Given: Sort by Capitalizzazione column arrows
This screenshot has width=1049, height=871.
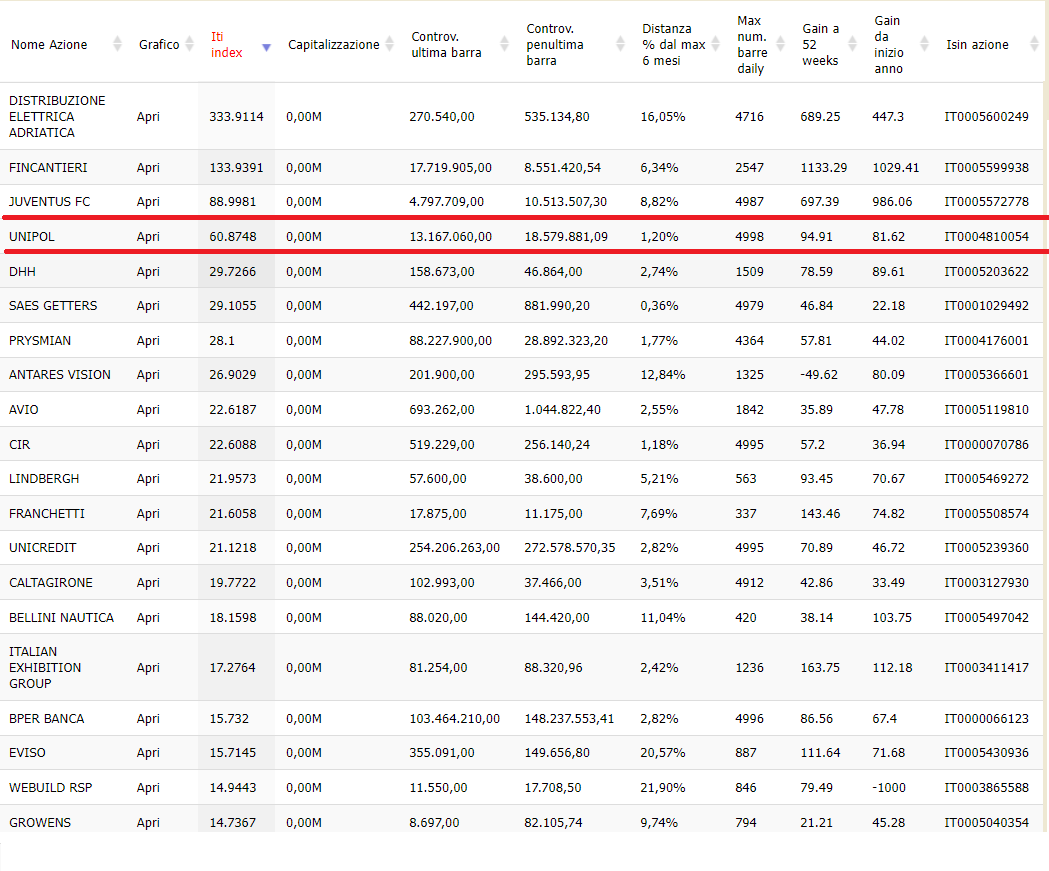Looking at the screenshot, I should (389, 44).
